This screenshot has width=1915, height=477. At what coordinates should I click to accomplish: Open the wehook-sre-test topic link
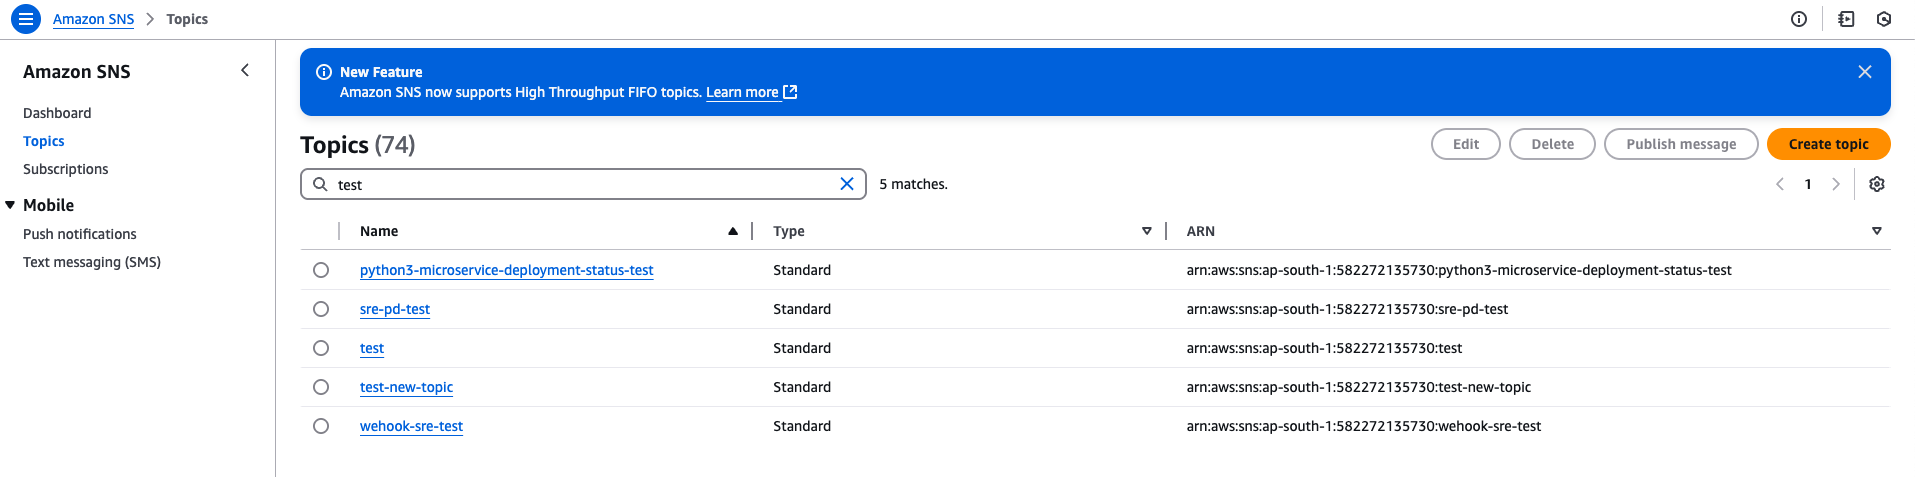tap(411, 426)
